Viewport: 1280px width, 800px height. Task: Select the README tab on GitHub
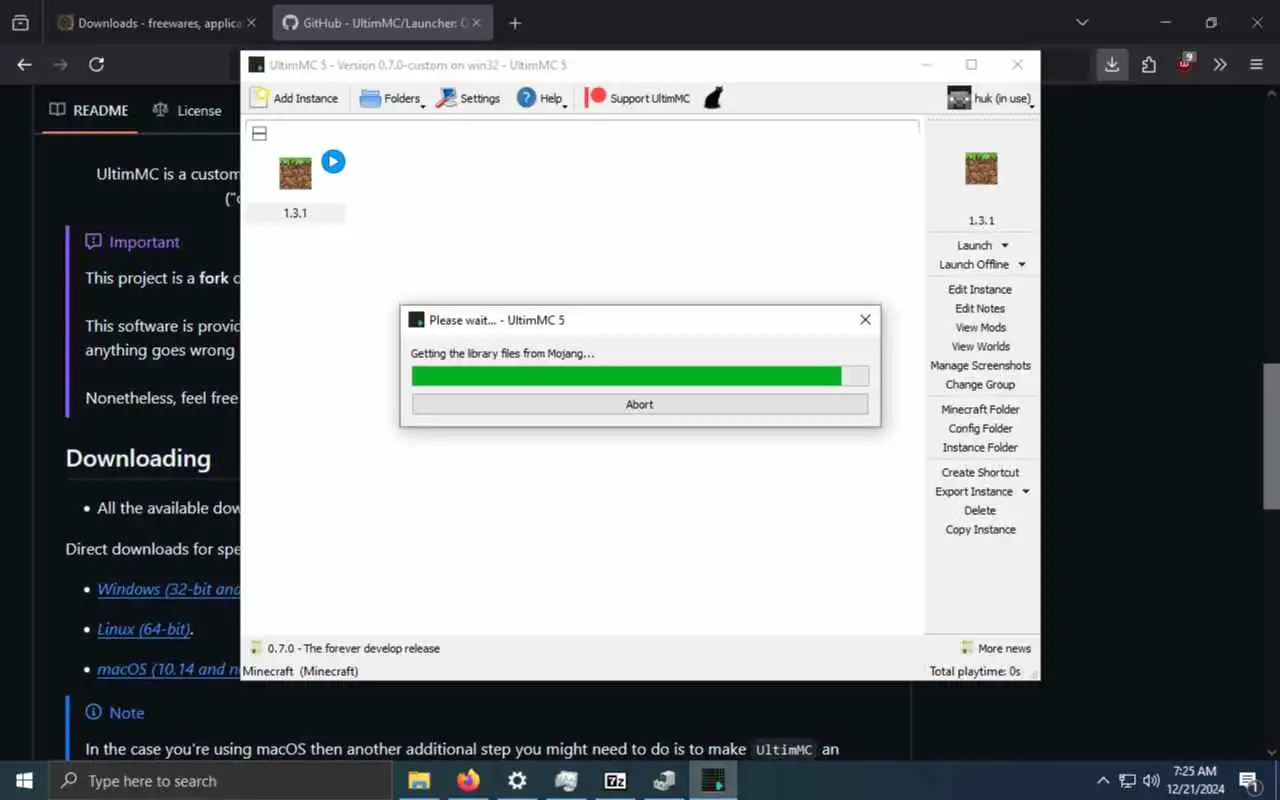[x=89, y=110]
